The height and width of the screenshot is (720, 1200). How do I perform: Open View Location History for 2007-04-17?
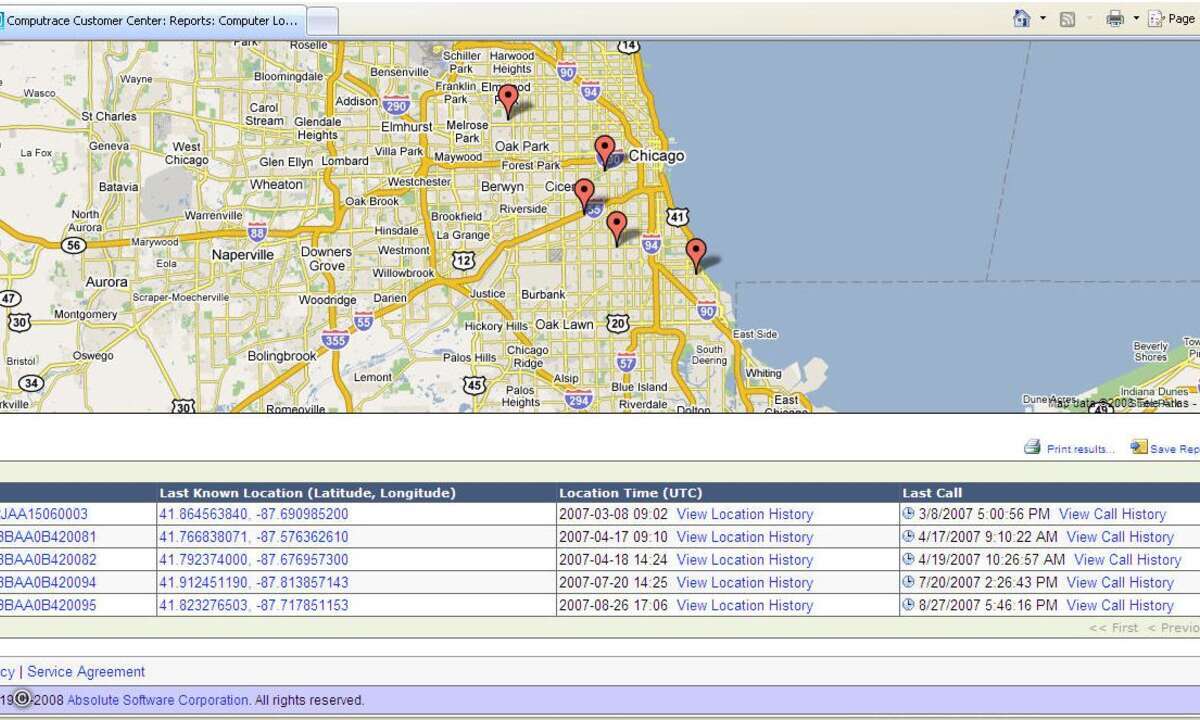coord(744,537)
